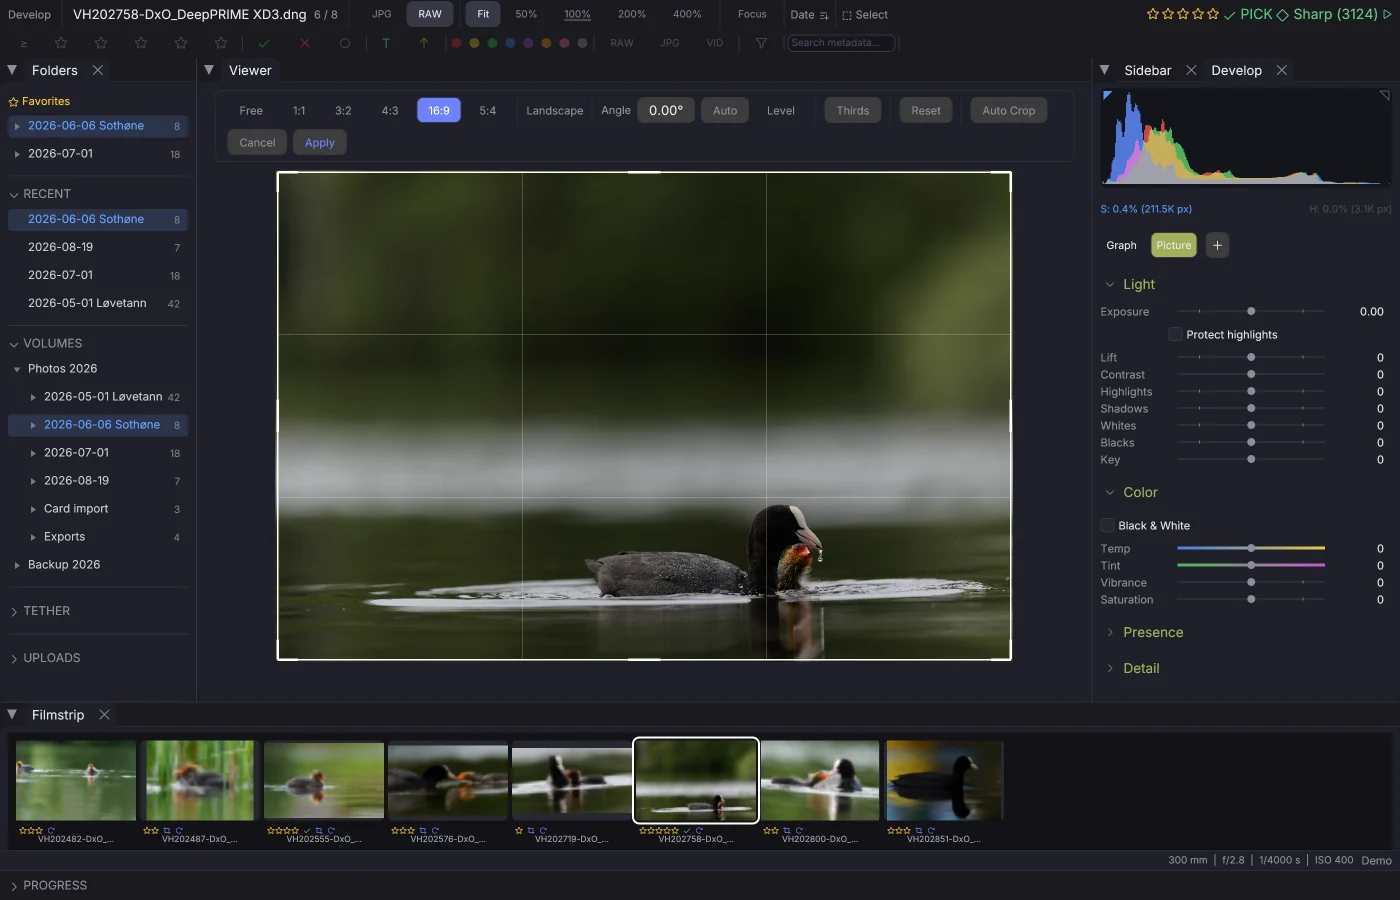Enable the Protect highlights checkbox
1400x900 pixels.
pyautogui.click(x=1175, y=334)
